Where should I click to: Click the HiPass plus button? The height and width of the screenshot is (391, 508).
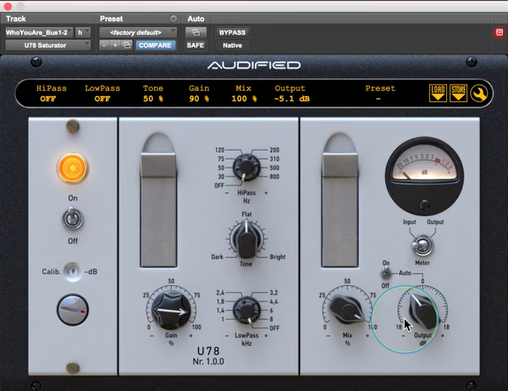tap(266, 193)
